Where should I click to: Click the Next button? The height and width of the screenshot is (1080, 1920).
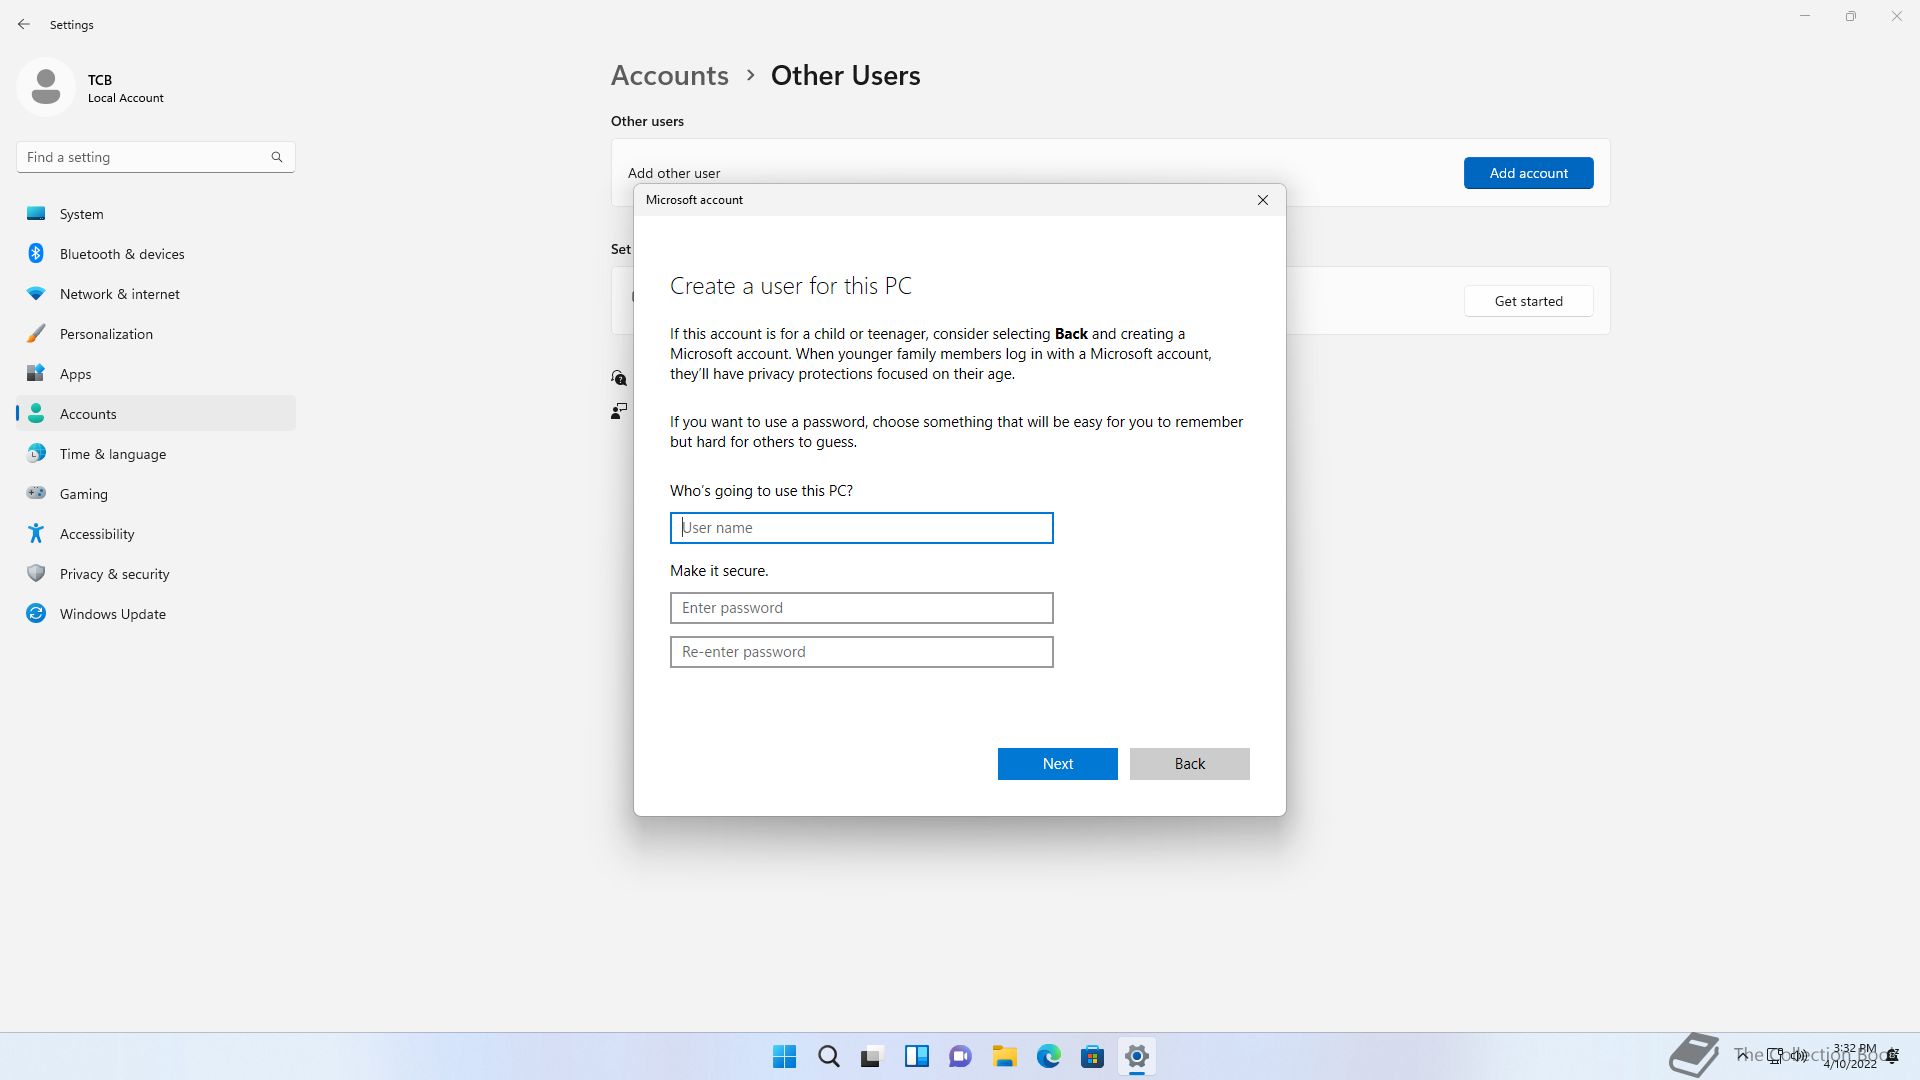point(1057,764)
